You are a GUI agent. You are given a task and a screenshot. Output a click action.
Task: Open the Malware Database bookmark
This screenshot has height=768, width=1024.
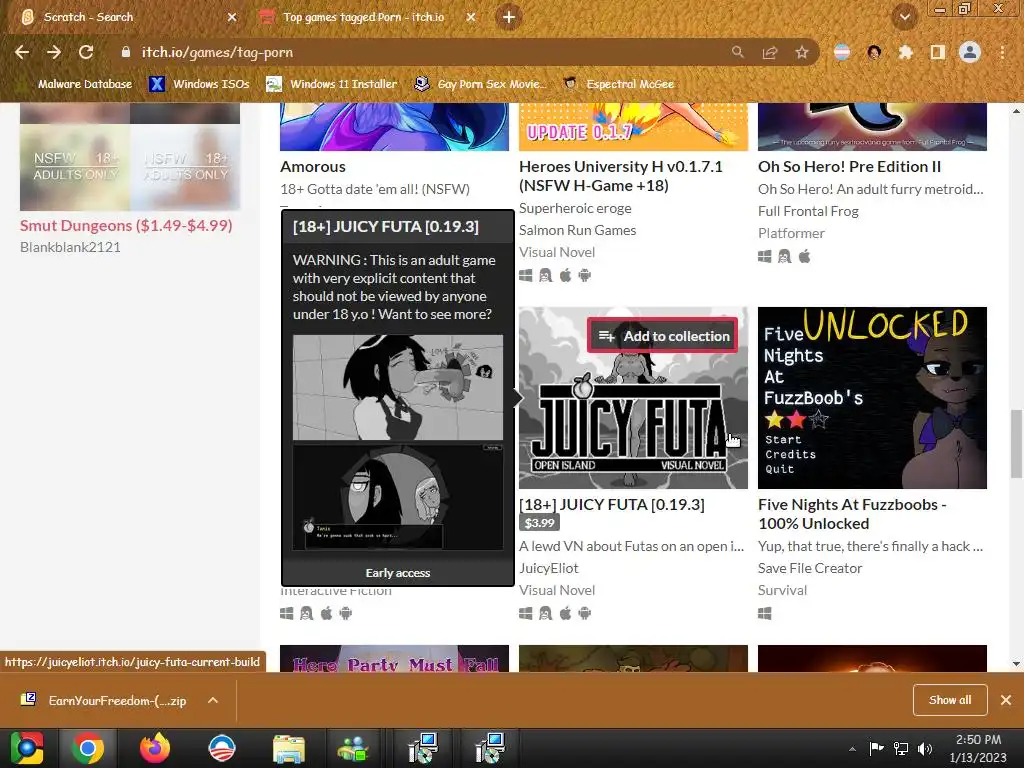point(85,84)
